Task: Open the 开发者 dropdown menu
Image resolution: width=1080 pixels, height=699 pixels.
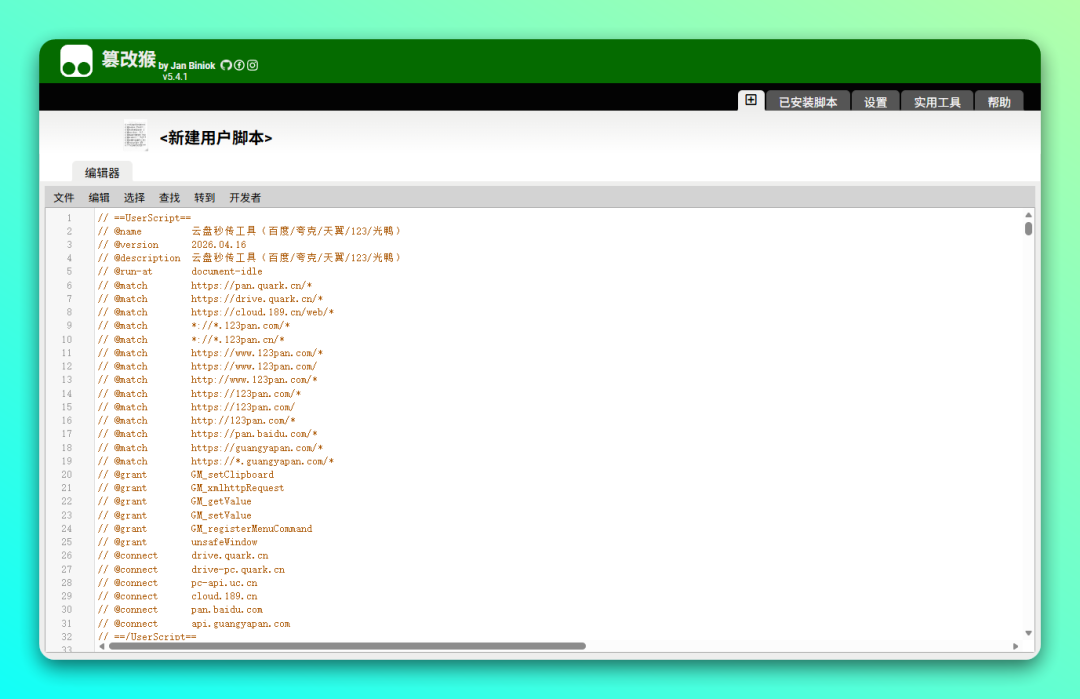Action: (x=245, y=197)
